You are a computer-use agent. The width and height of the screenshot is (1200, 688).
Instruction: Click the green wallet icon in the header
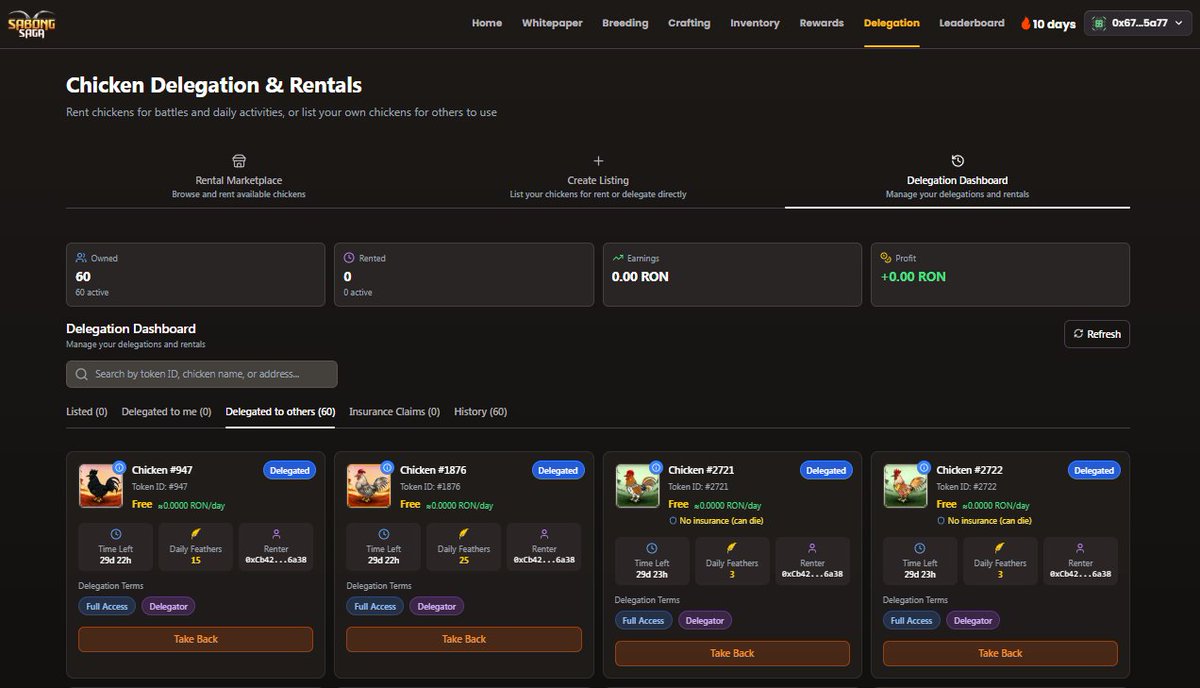point(1099,23)
